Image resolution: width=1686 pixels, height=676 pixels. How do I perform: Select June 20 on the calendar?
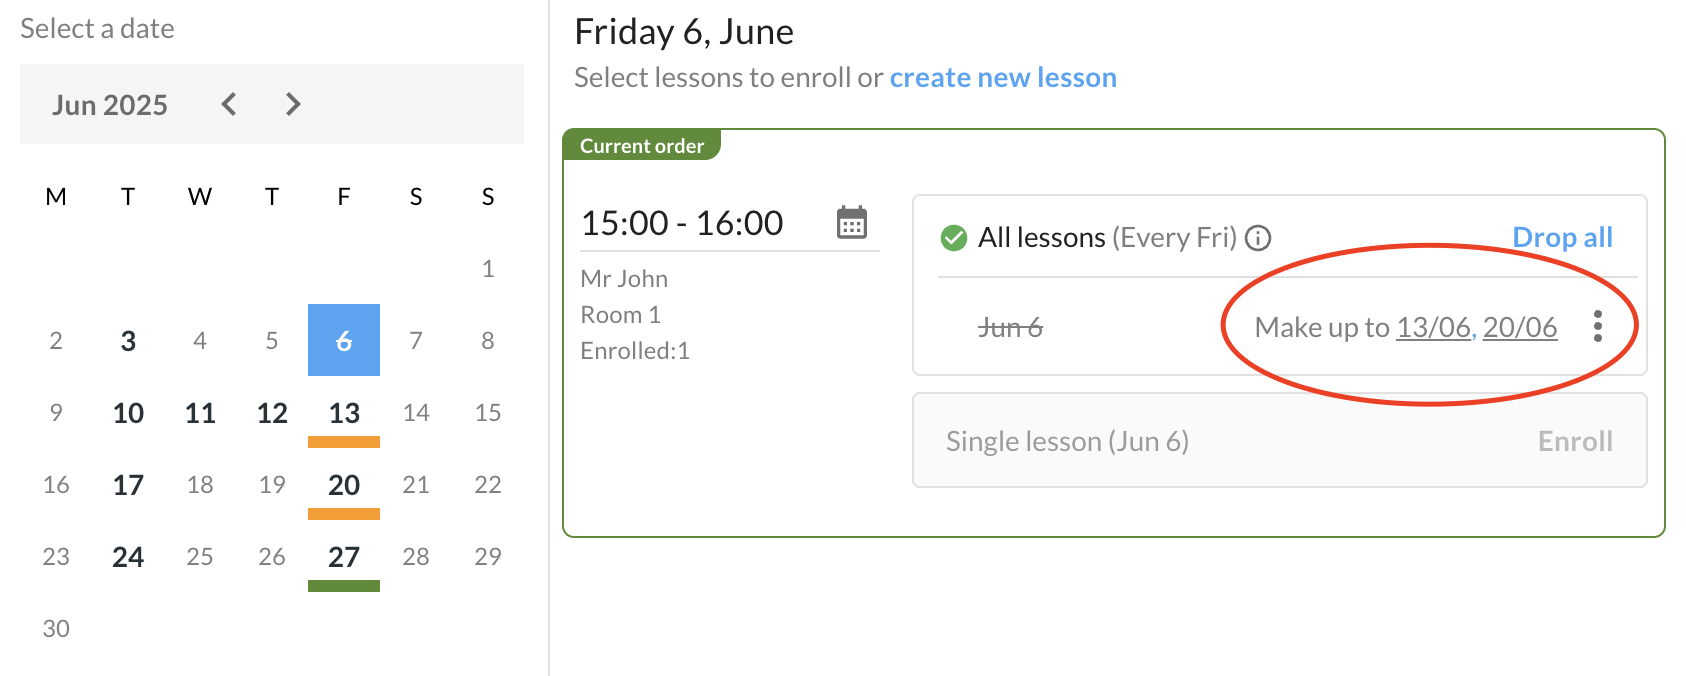[344, 485]
